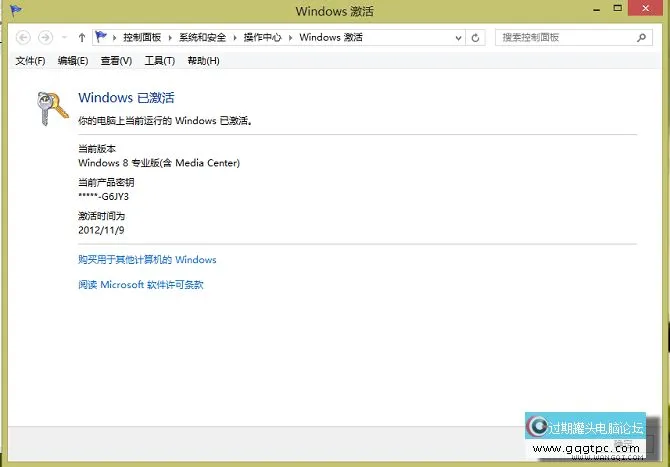This screenshot has width=670, height=467.
Task: Select product key text *****-G6JY3
Action: pos(103,197)
